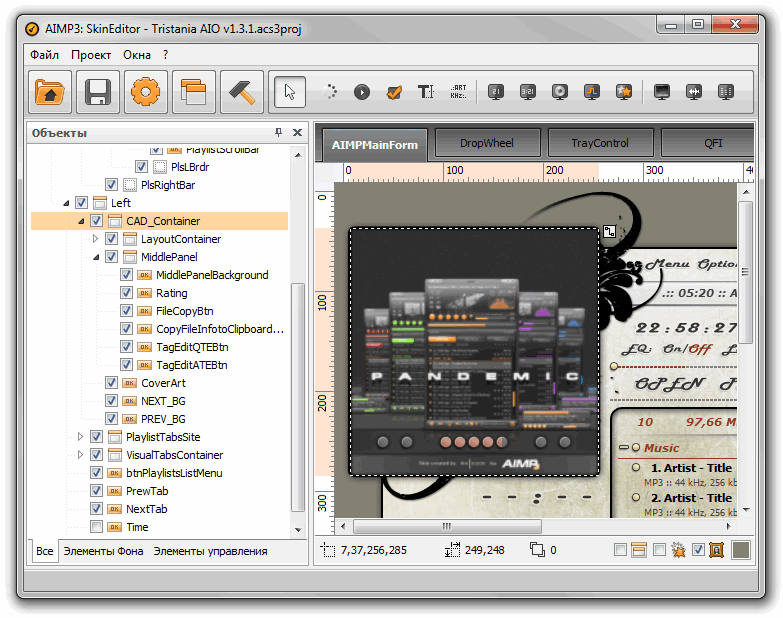Click canvas vertical scrollbar down arrow
Screen dimensions: 783x618
(746, 510)
